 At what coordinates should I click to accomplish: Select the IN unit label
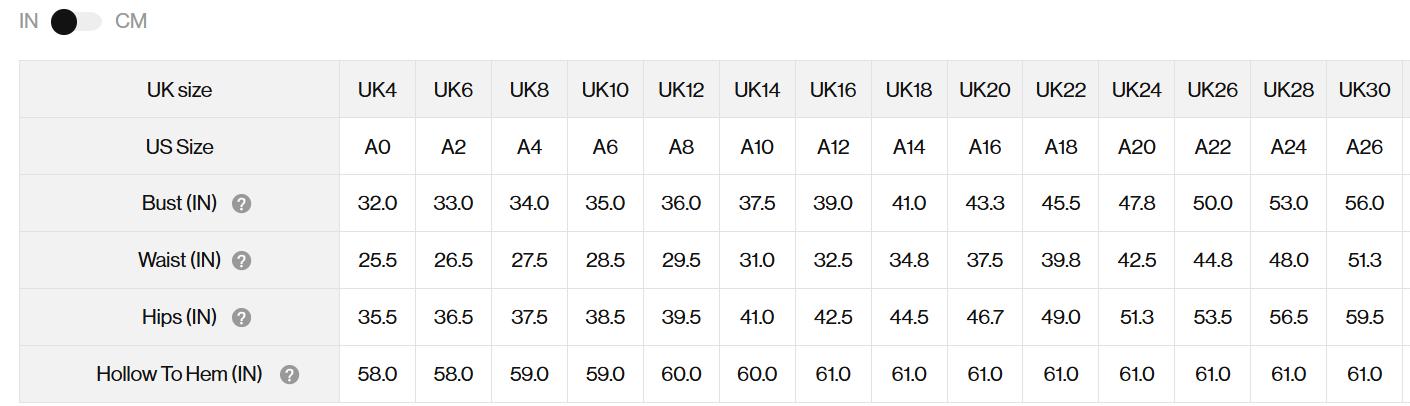click(28, 21)
